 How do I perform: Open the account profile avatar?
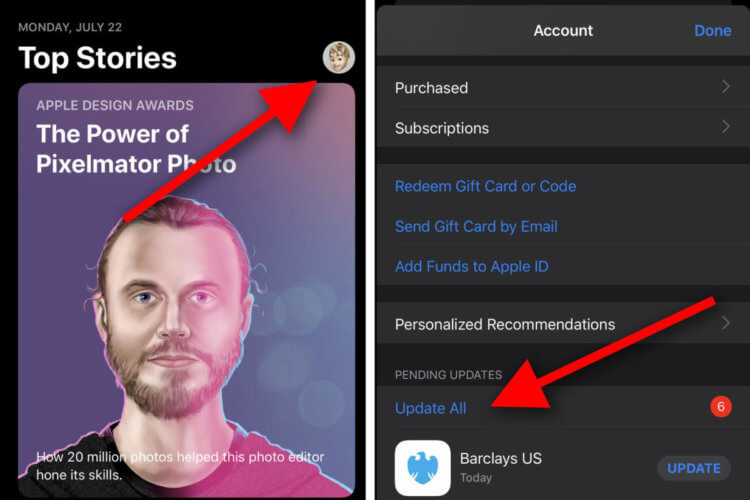click(339, 57)
